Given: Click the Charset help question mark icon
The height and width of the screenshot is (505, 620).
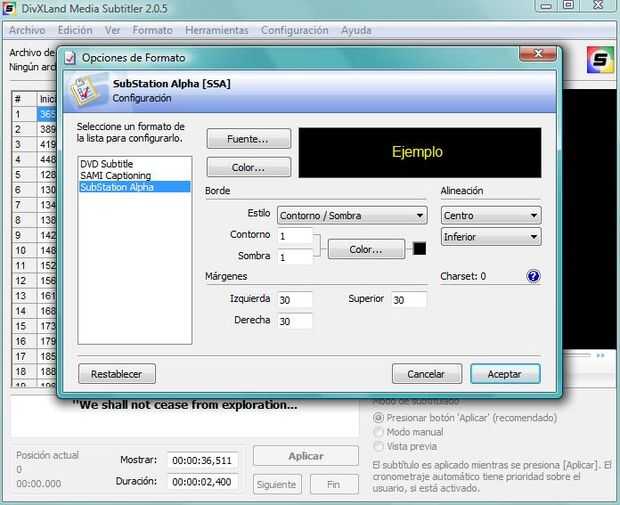Looking at the screenshot, I should click(x=533, y=276).
